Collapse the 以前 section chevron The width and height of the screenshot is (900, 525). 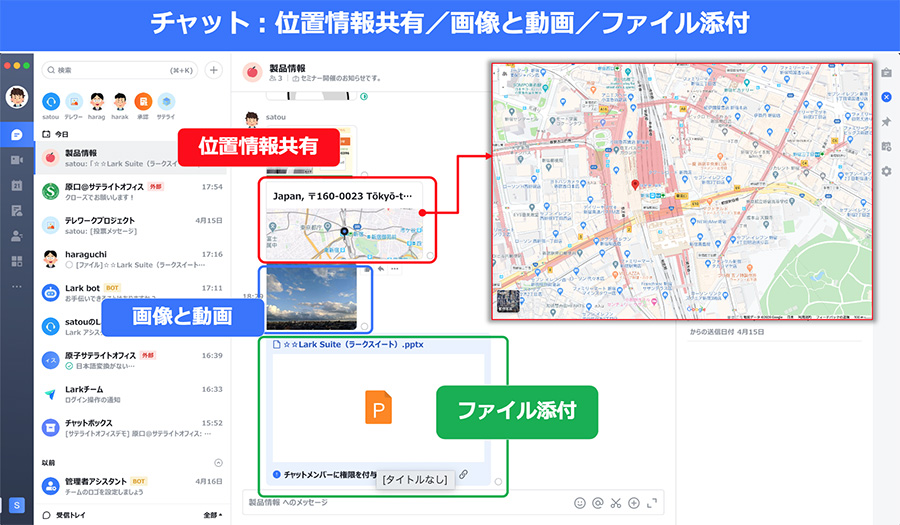tap(218, 462)
